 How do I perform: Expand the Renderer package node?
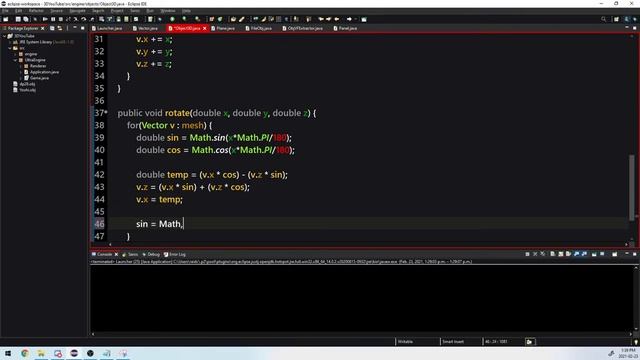point(20,66)
